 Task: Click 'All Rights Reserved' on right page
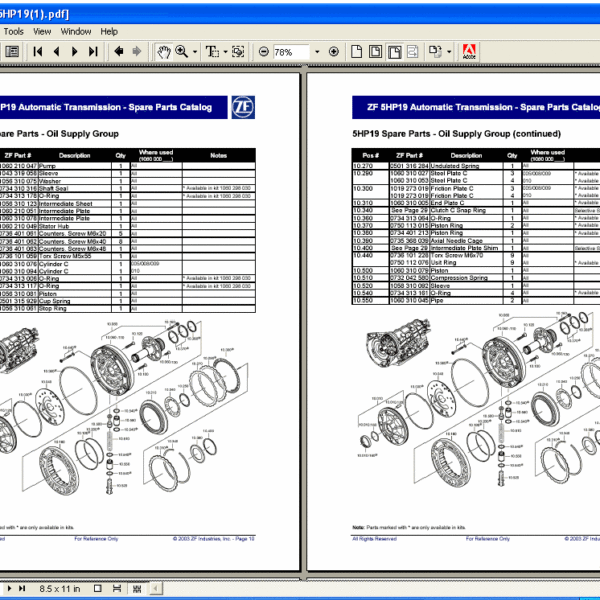tap(374, 539)
